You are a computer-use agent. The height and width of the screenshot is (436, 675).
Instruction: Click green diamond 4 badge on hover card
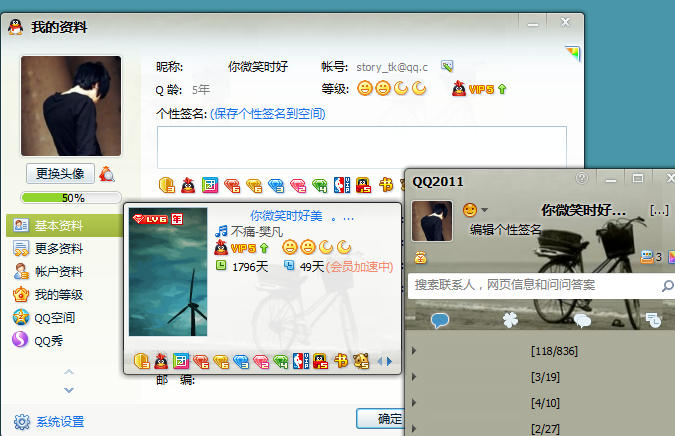(x=281, y=361)
